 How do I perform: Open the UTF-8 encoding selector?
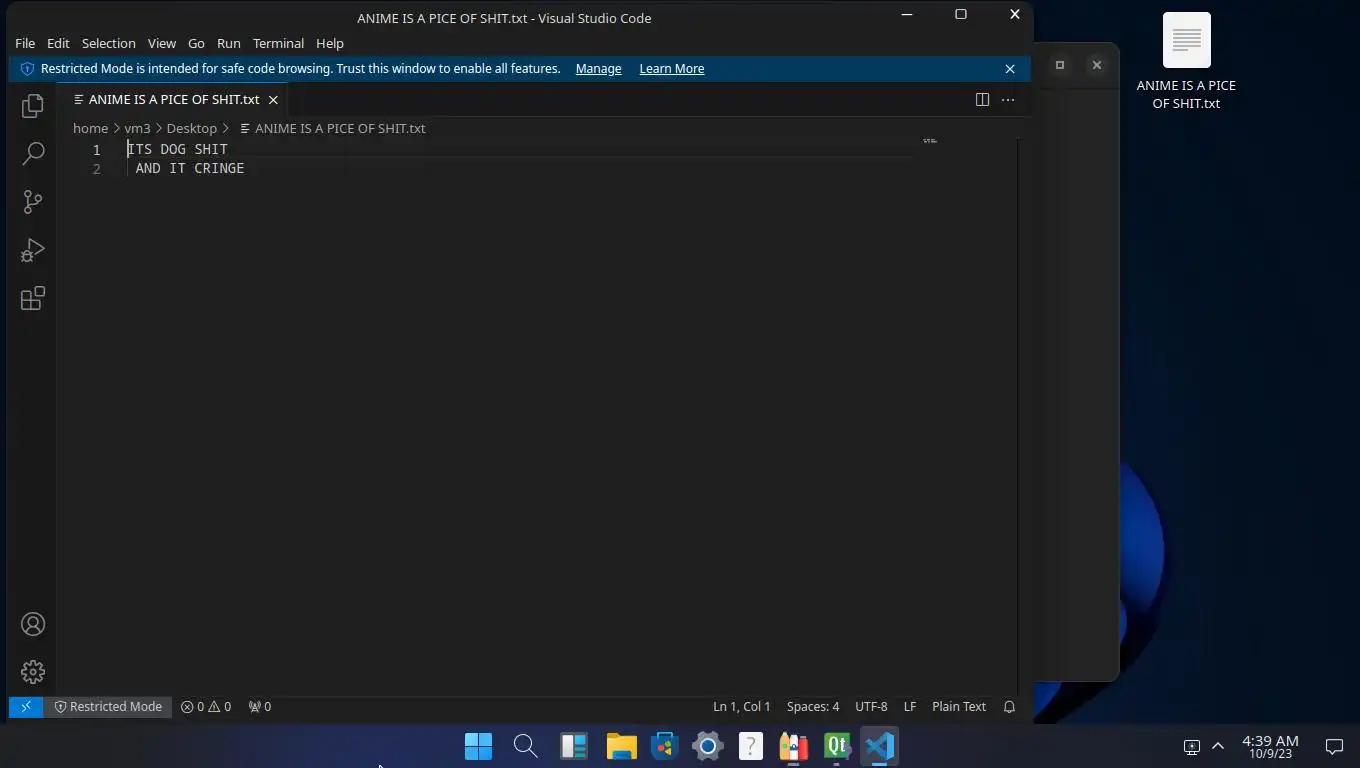pyautogui.click(x=871, y=706)
